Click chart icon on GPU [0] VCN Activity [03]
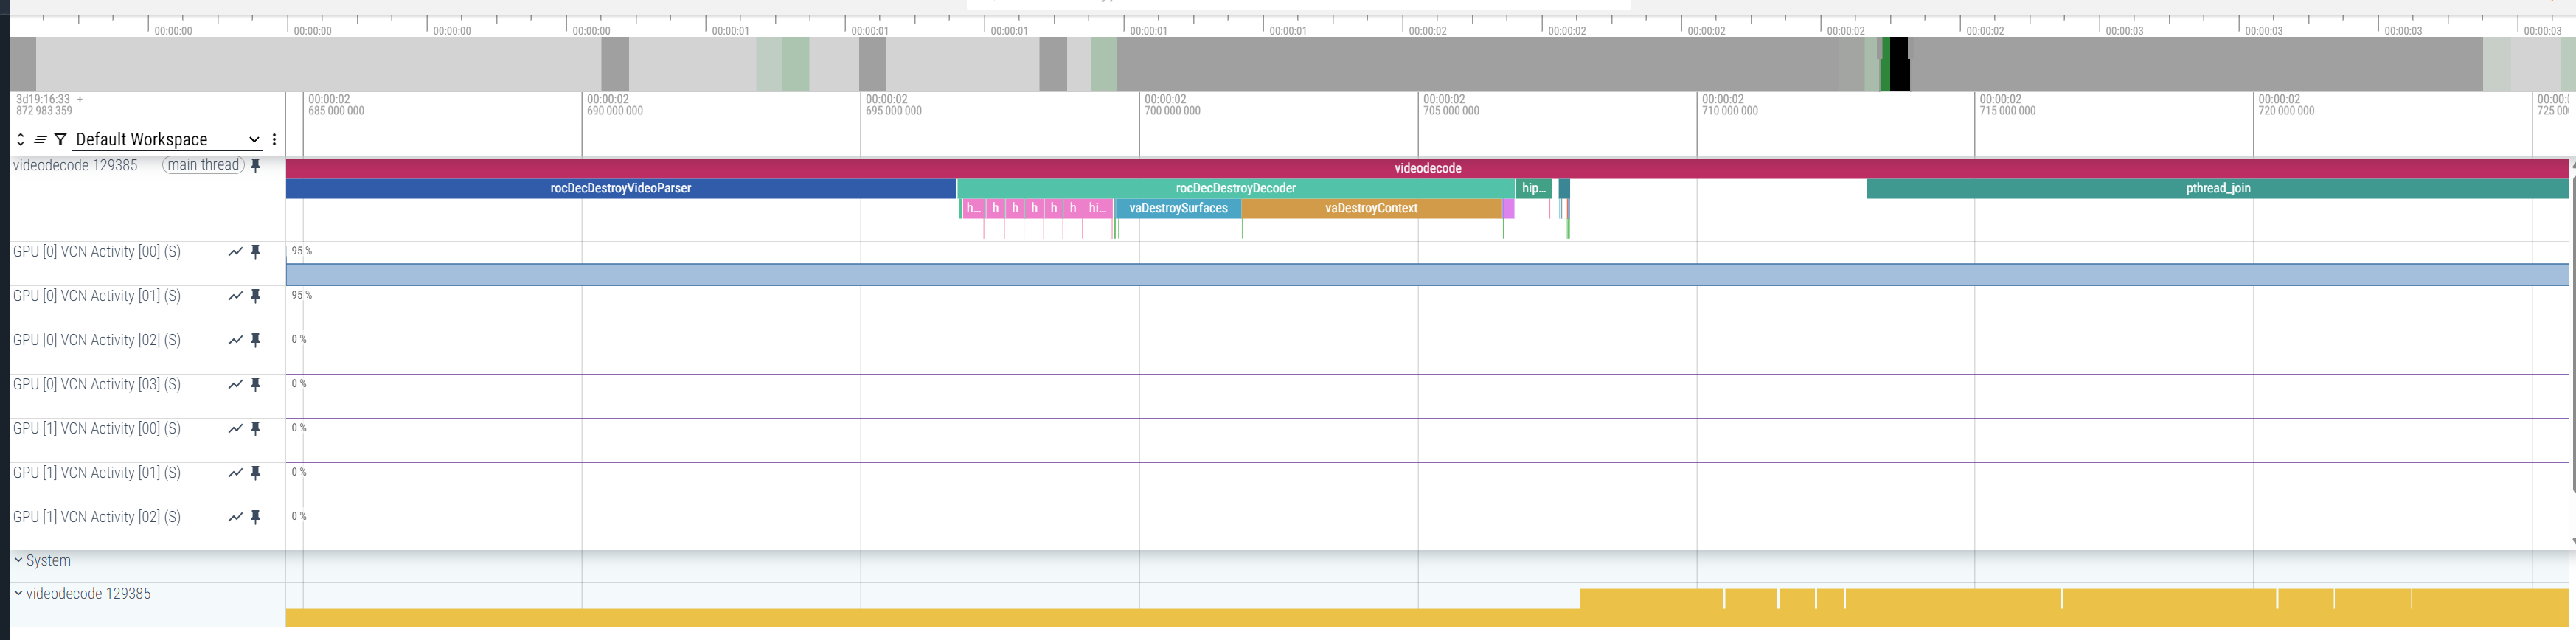The width and height of the screenshot is (2576, 640). pyautogui.click(x=235, y=385)
